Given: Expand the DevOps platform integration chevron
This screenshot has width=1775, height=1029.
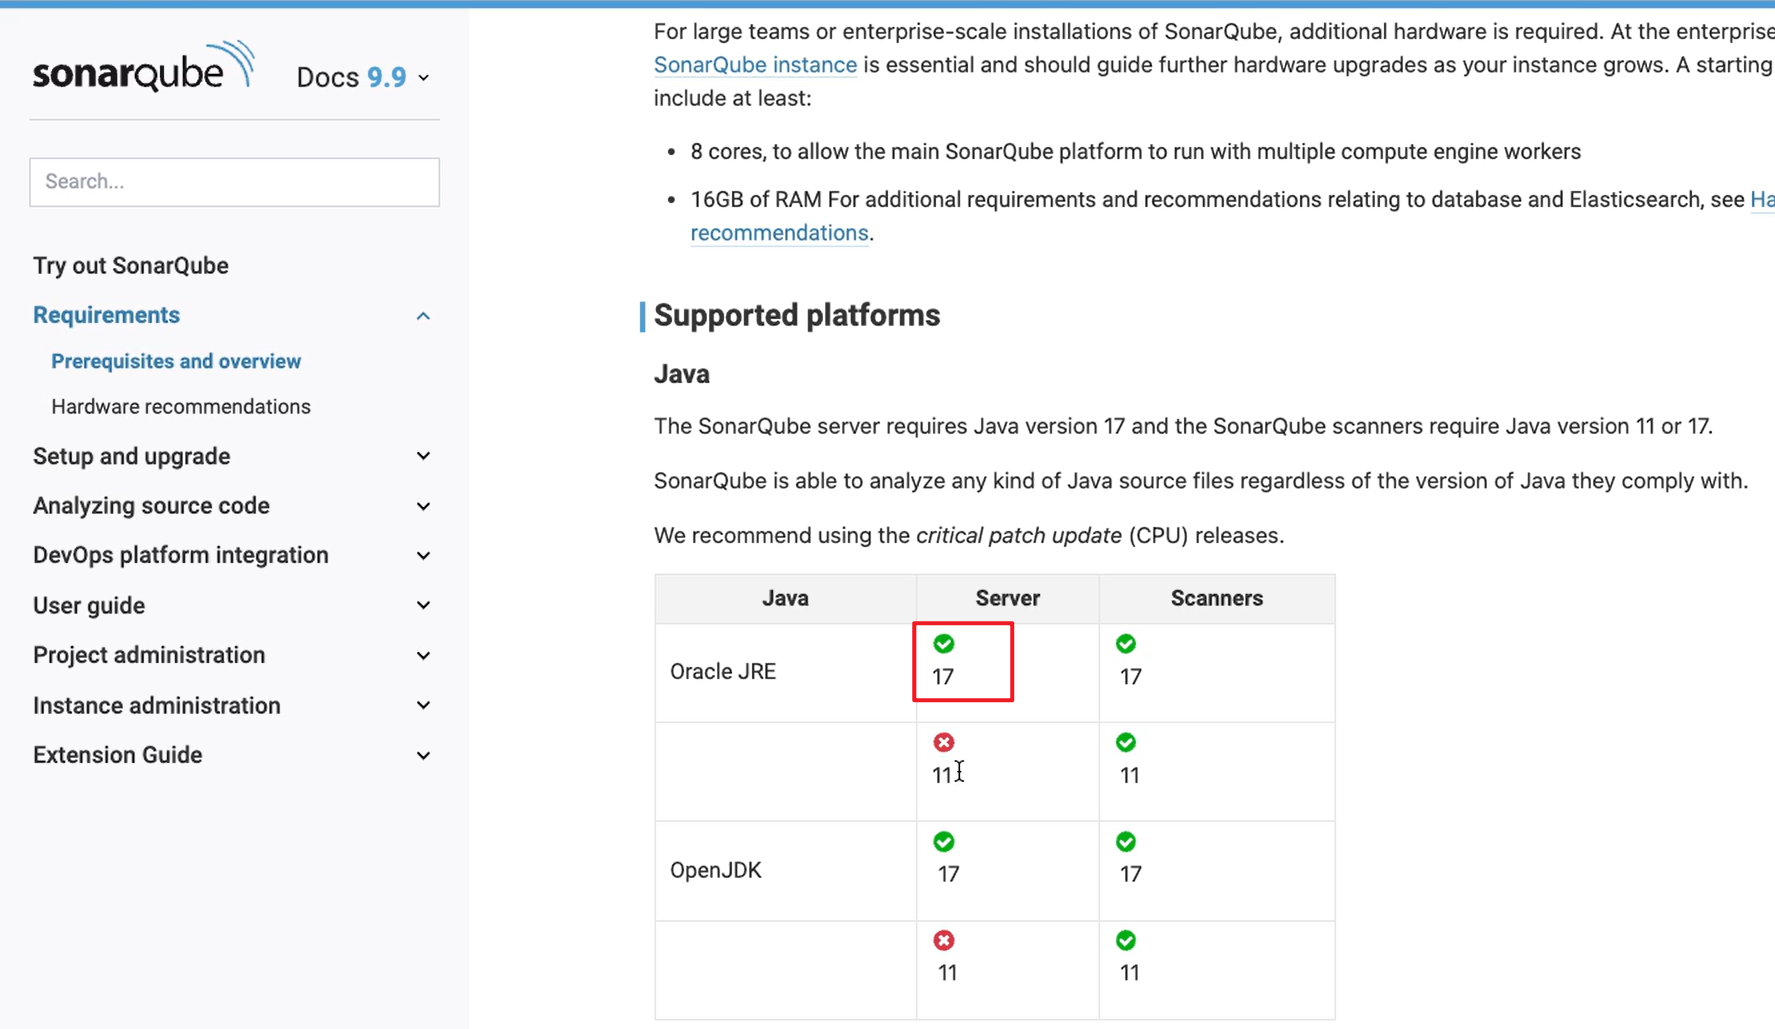Looking at the screenshot, I should [x=423, y=556].
